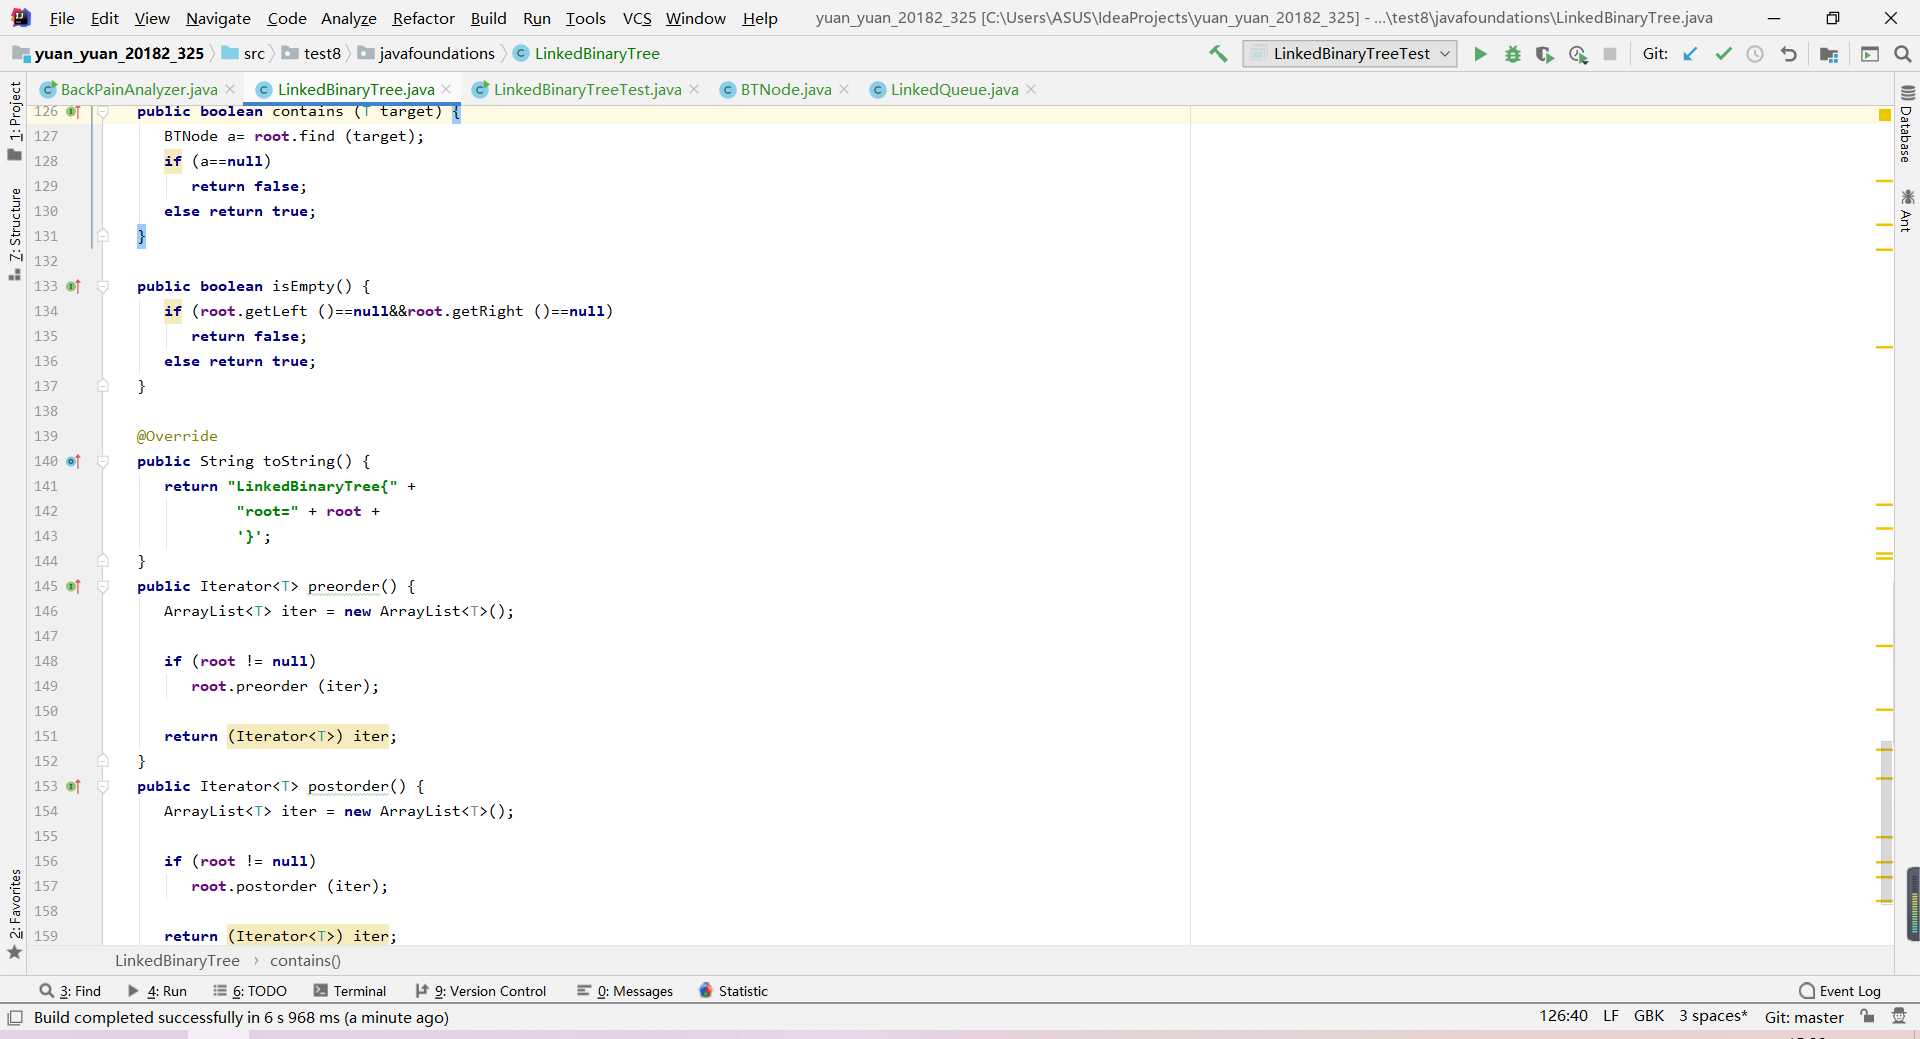Screen dimensions: 1920x1039
Task: Open the VCS menu
Action: point(637,18)
